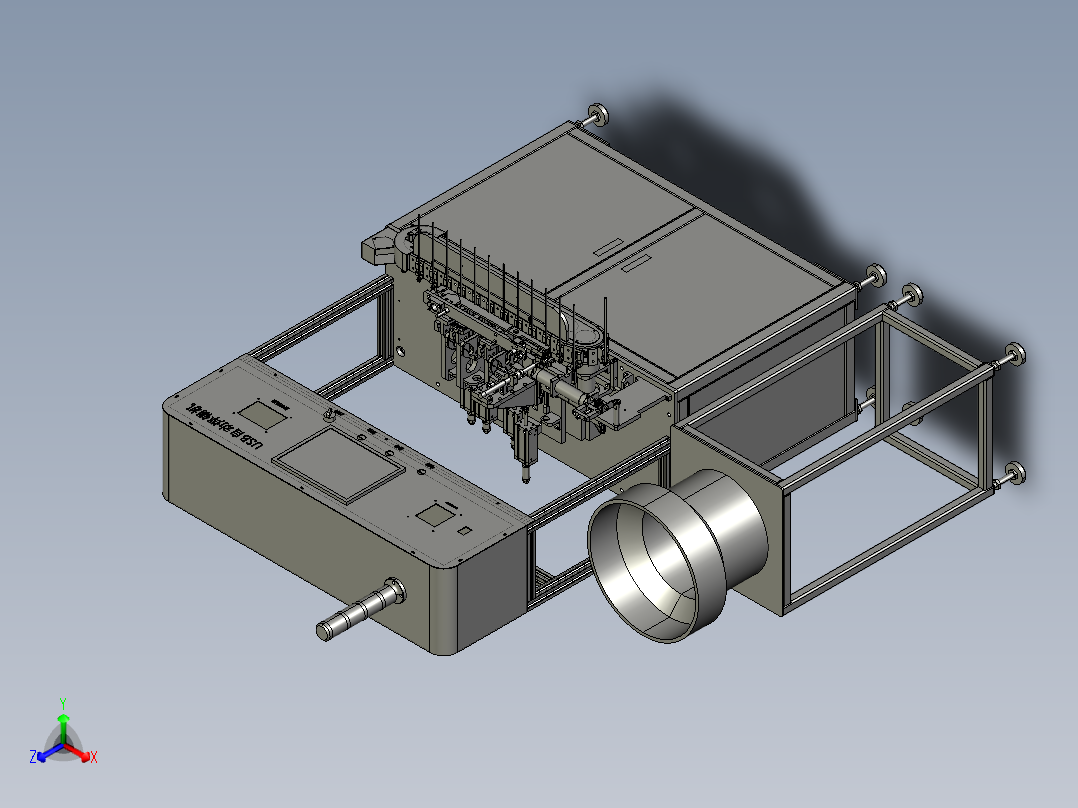Select the stepped shaft protruding from the control box
This screenshot has height=808, width=1078.
[361, 609]
